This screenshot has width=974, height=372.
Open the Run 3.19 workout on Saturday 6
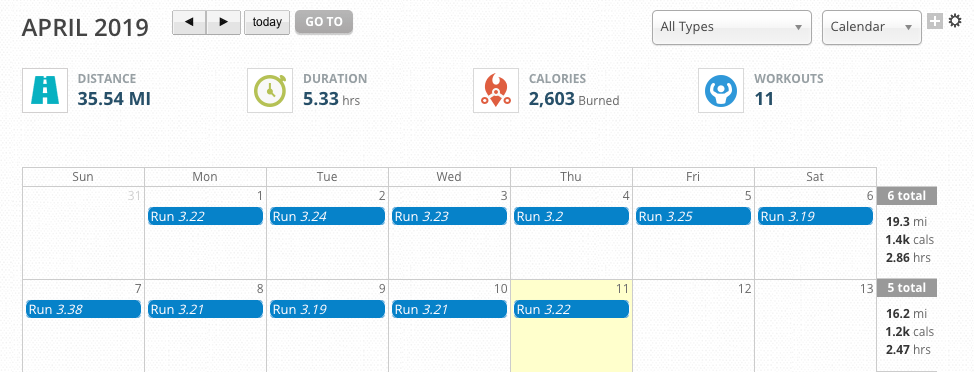pos(815,217)
